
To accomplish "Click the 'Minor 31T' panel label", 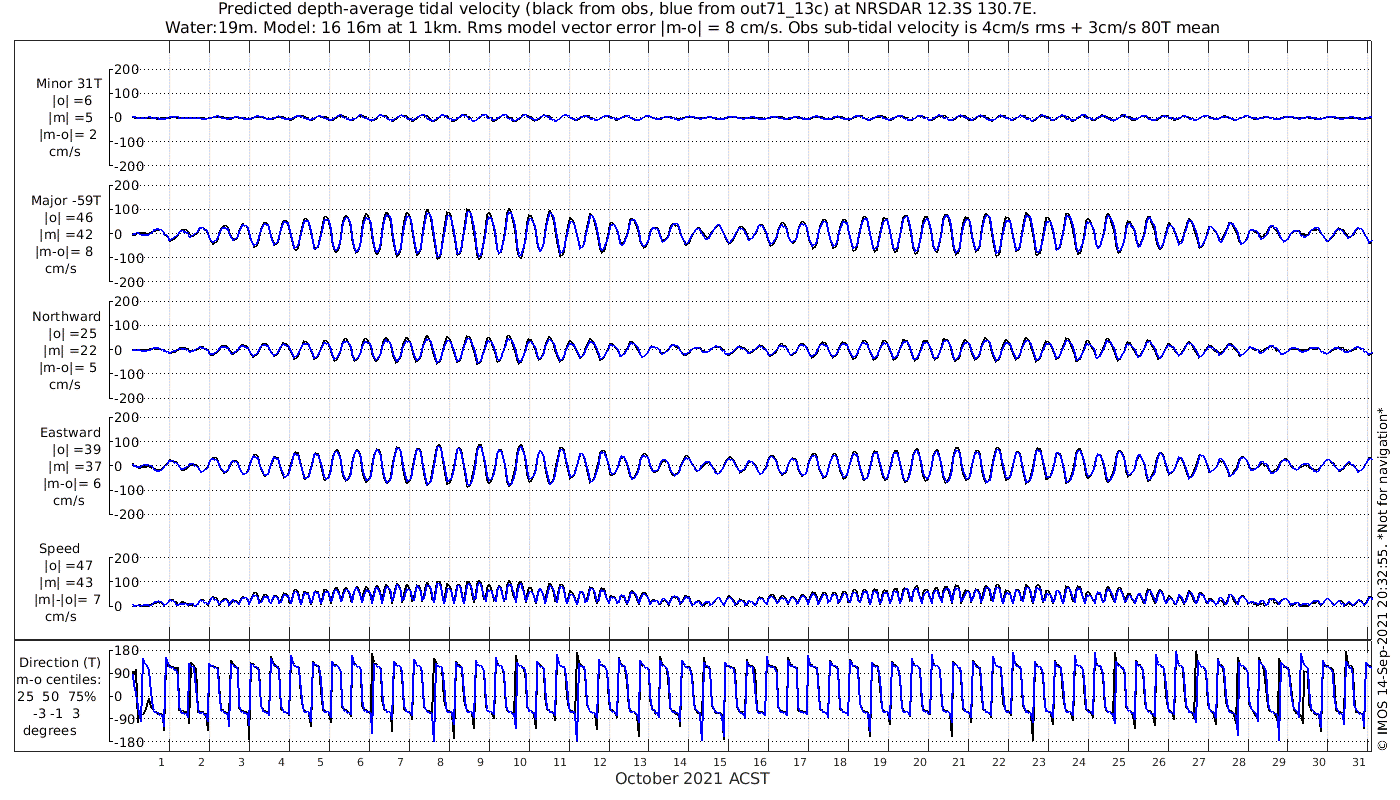I will [68, 84].
